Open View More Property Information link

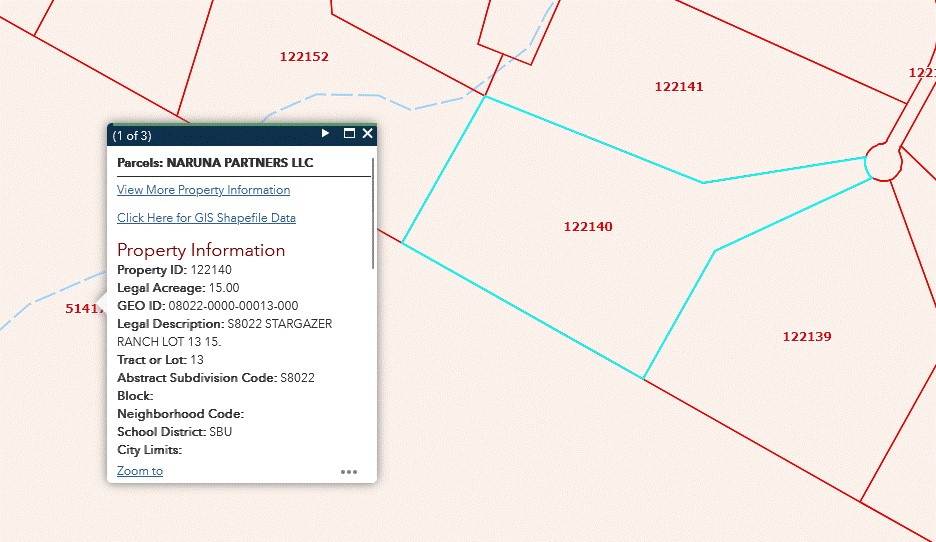click(x=203, y=190)
